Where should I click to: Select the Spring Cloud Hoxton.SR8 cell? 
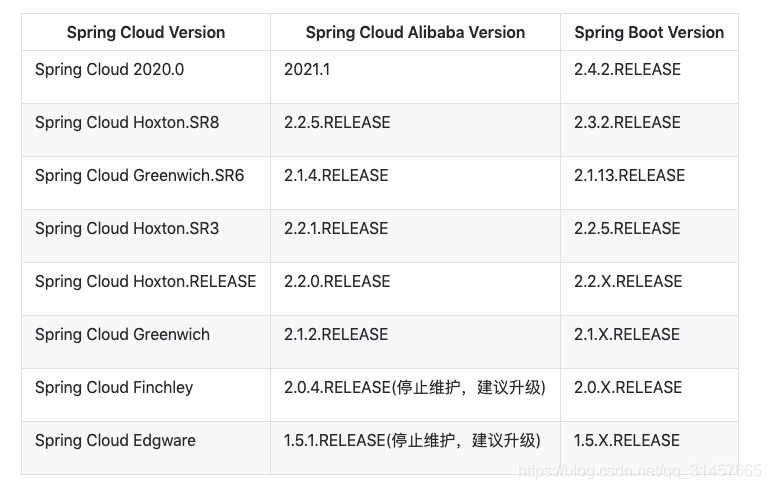click(x=127, y=123)
